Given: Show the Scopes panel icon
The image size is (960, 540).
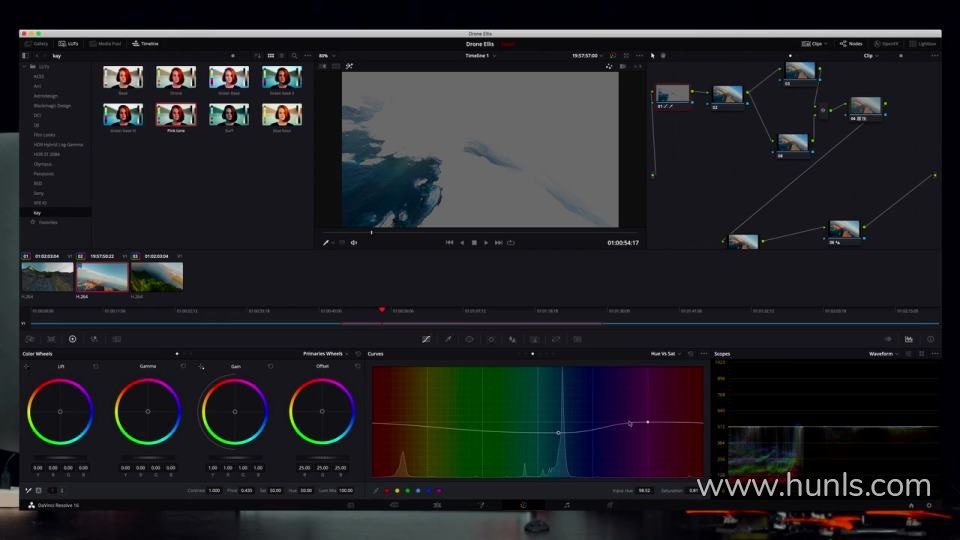Looking at the screenshot, I should coord(909,339).
